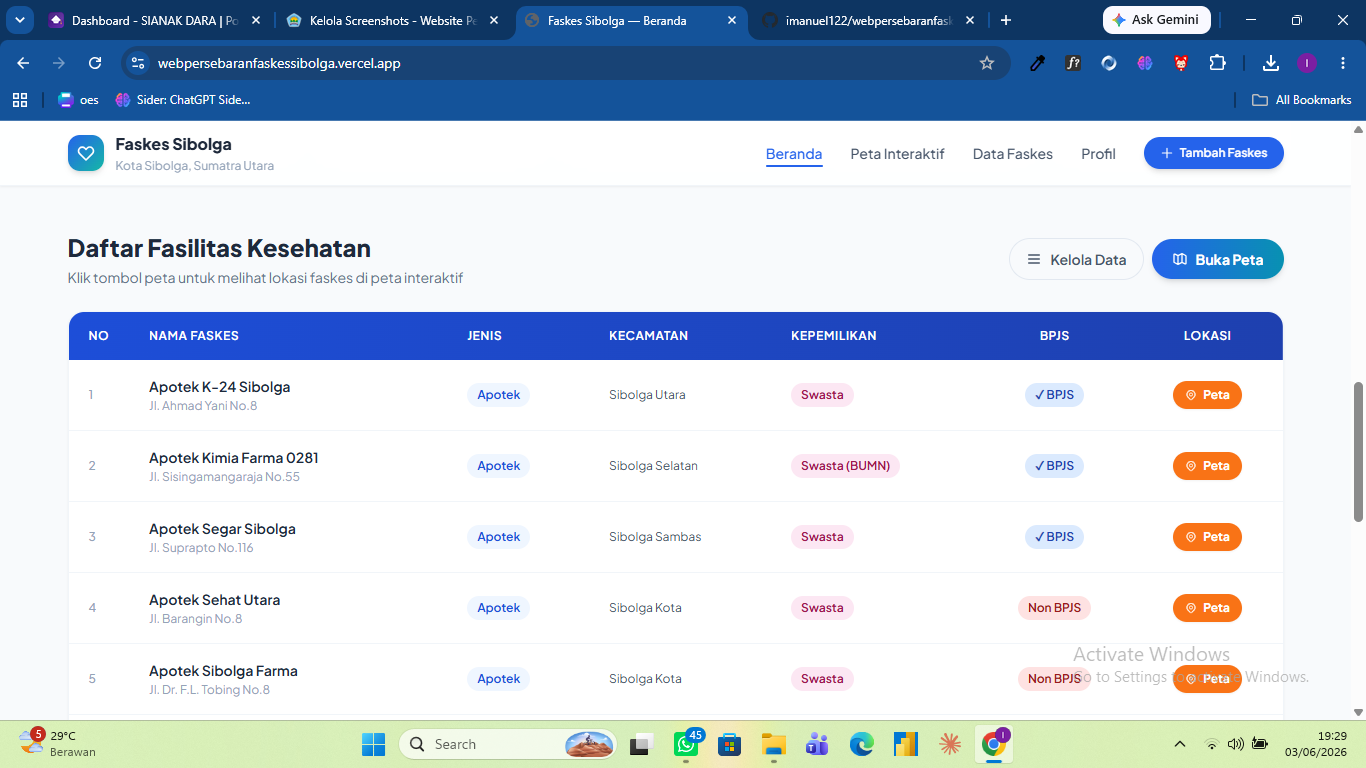The image size is (1366, 768).
Task: Click the volume speaker tray icon
Action: (1235, 744)
